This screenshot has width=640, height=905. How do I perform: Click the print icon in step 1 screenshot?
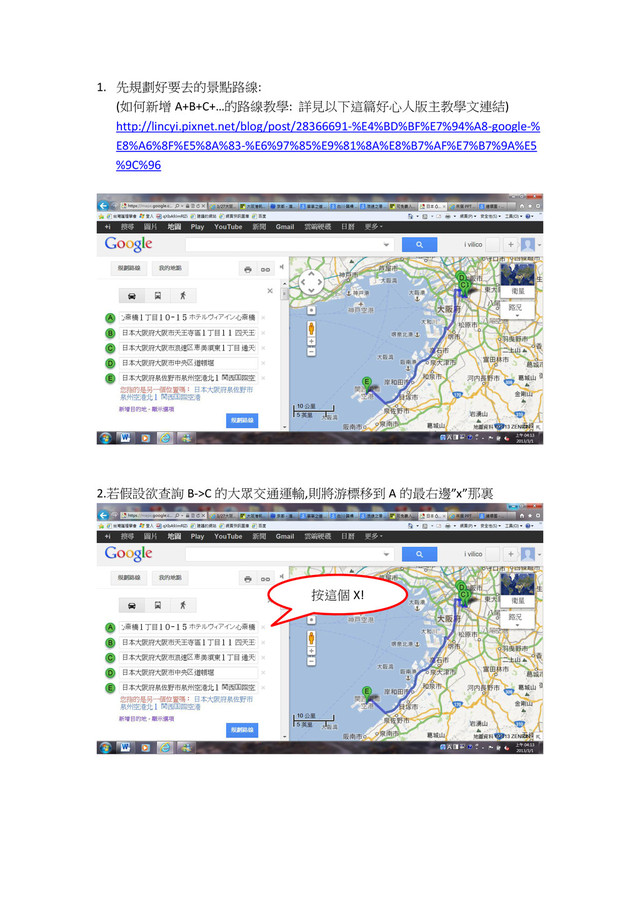(248, 270)
